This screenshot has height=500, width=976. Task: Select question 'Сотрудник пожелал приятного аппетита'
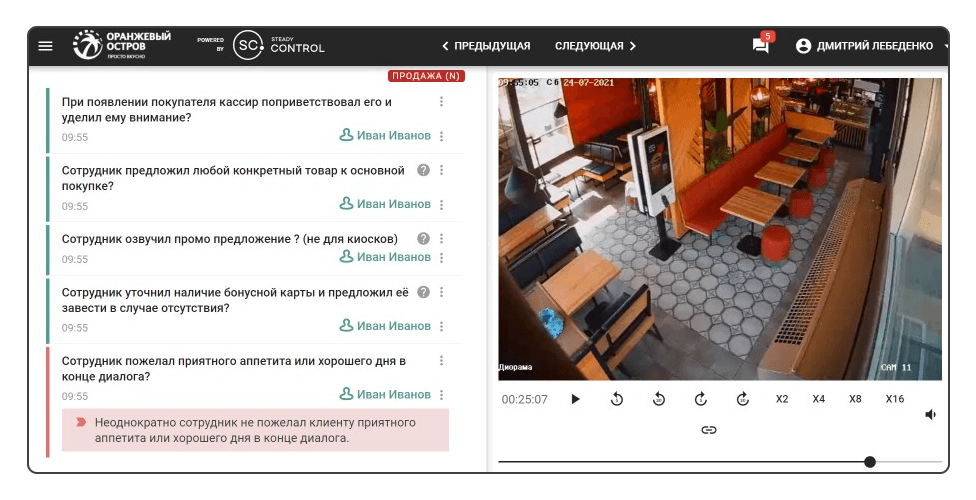[x=233, y=369]
